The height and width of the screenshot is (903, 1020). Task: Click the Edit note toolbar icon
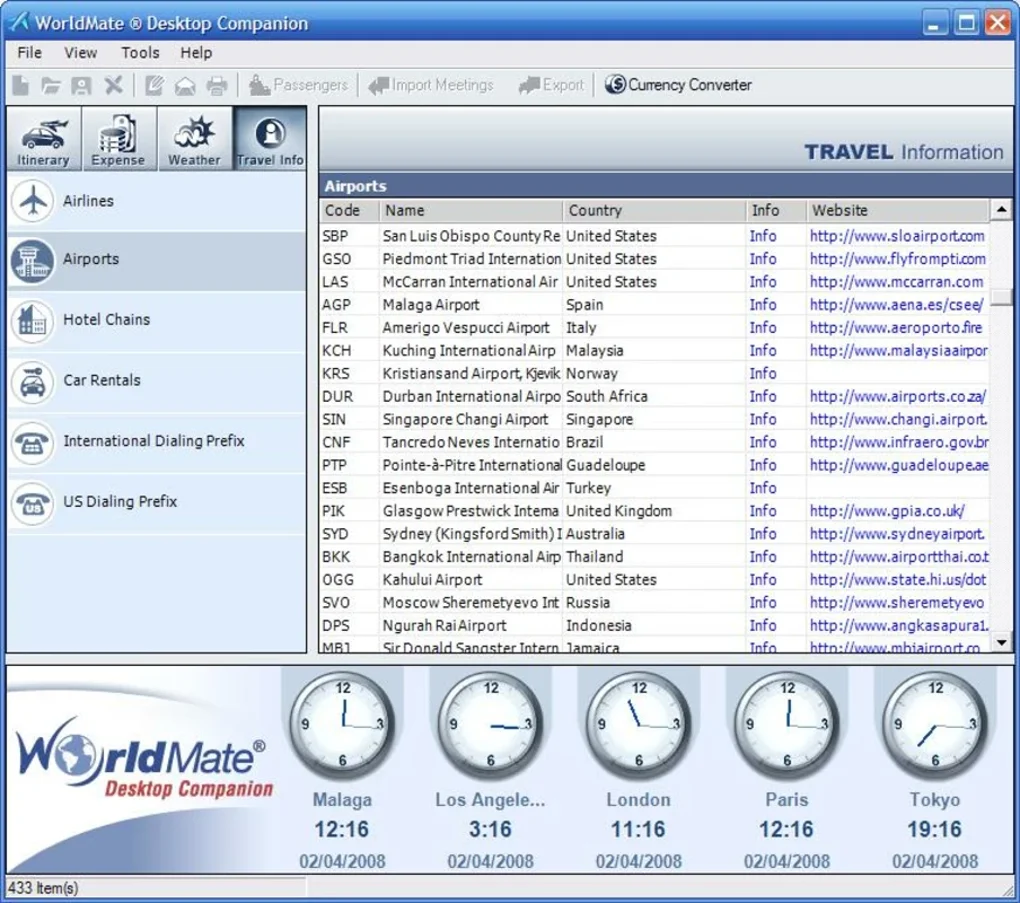(154, 85)
